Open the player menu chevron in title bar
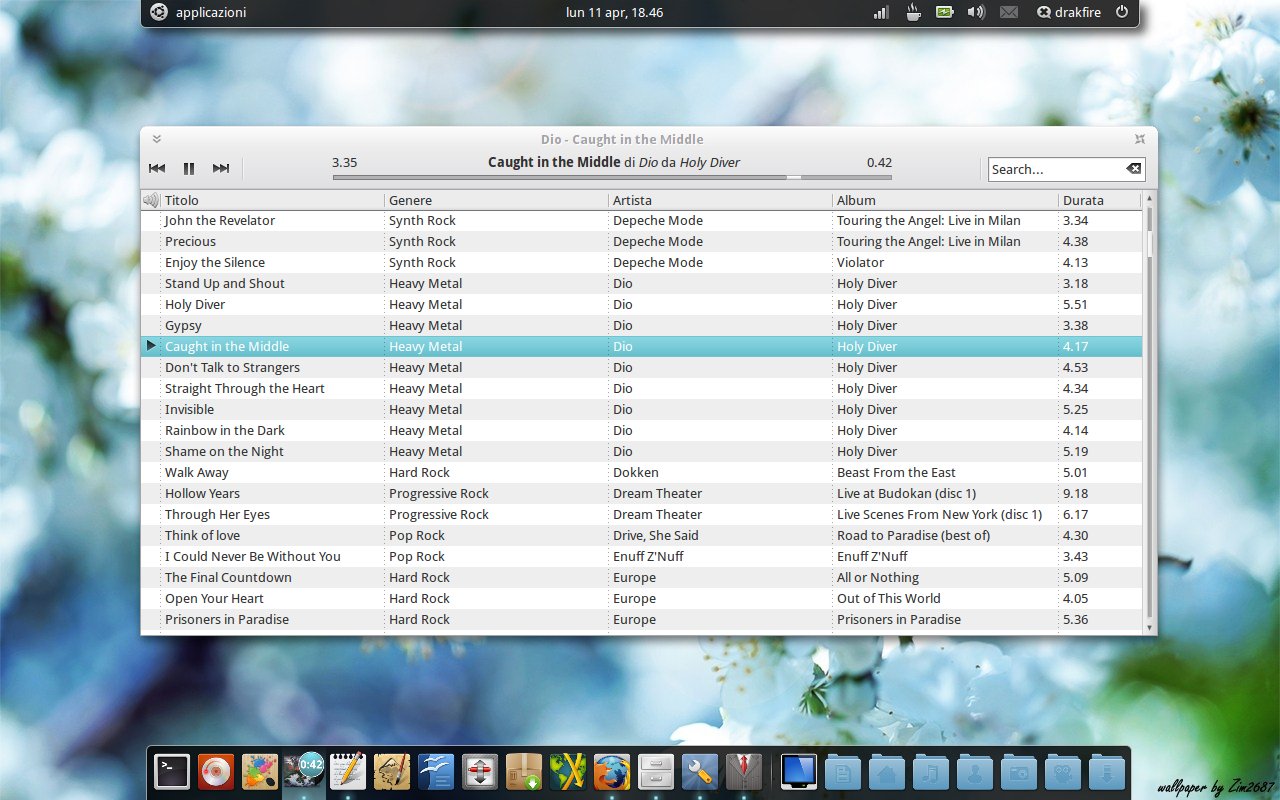1280x800 pixels. 157,139
